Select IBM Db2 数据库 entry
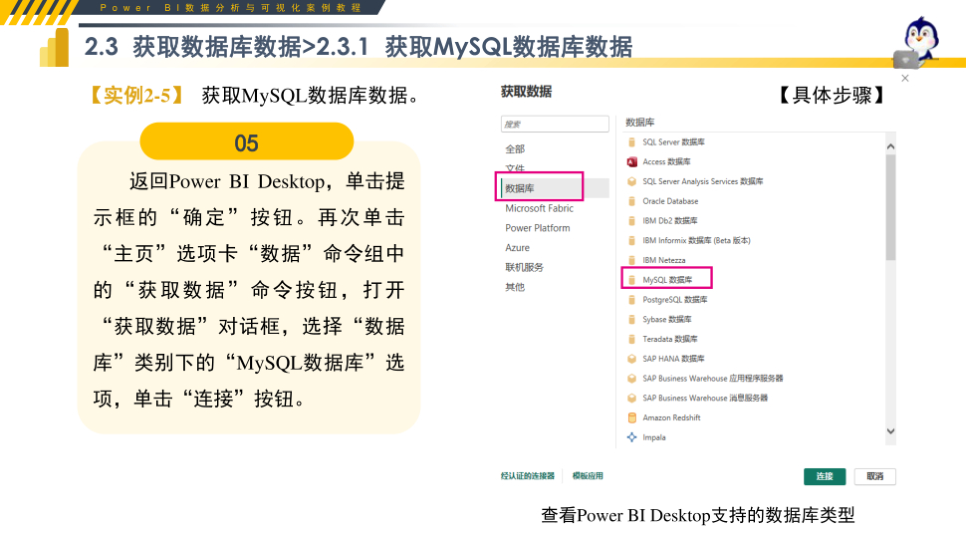The height and width of the screenshot is (544, 966). 670,221
